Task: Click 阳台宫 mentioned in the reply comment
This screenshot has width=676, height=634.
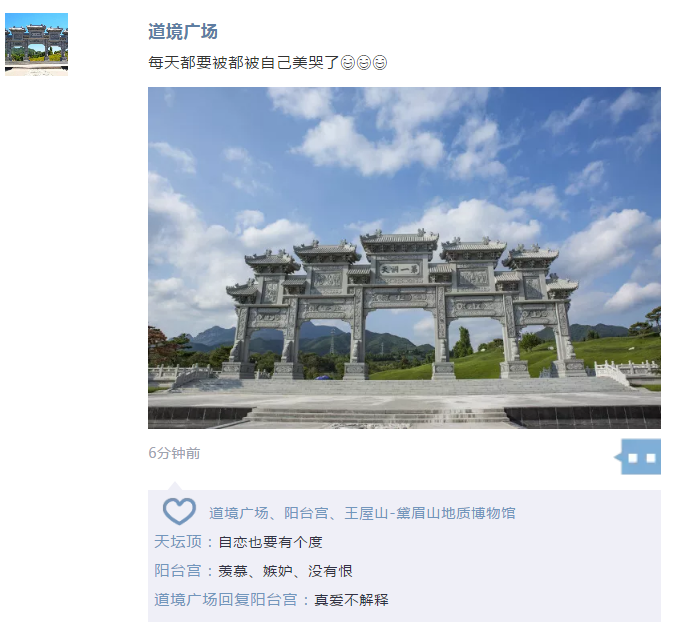Action: click(x=274, y=600)
